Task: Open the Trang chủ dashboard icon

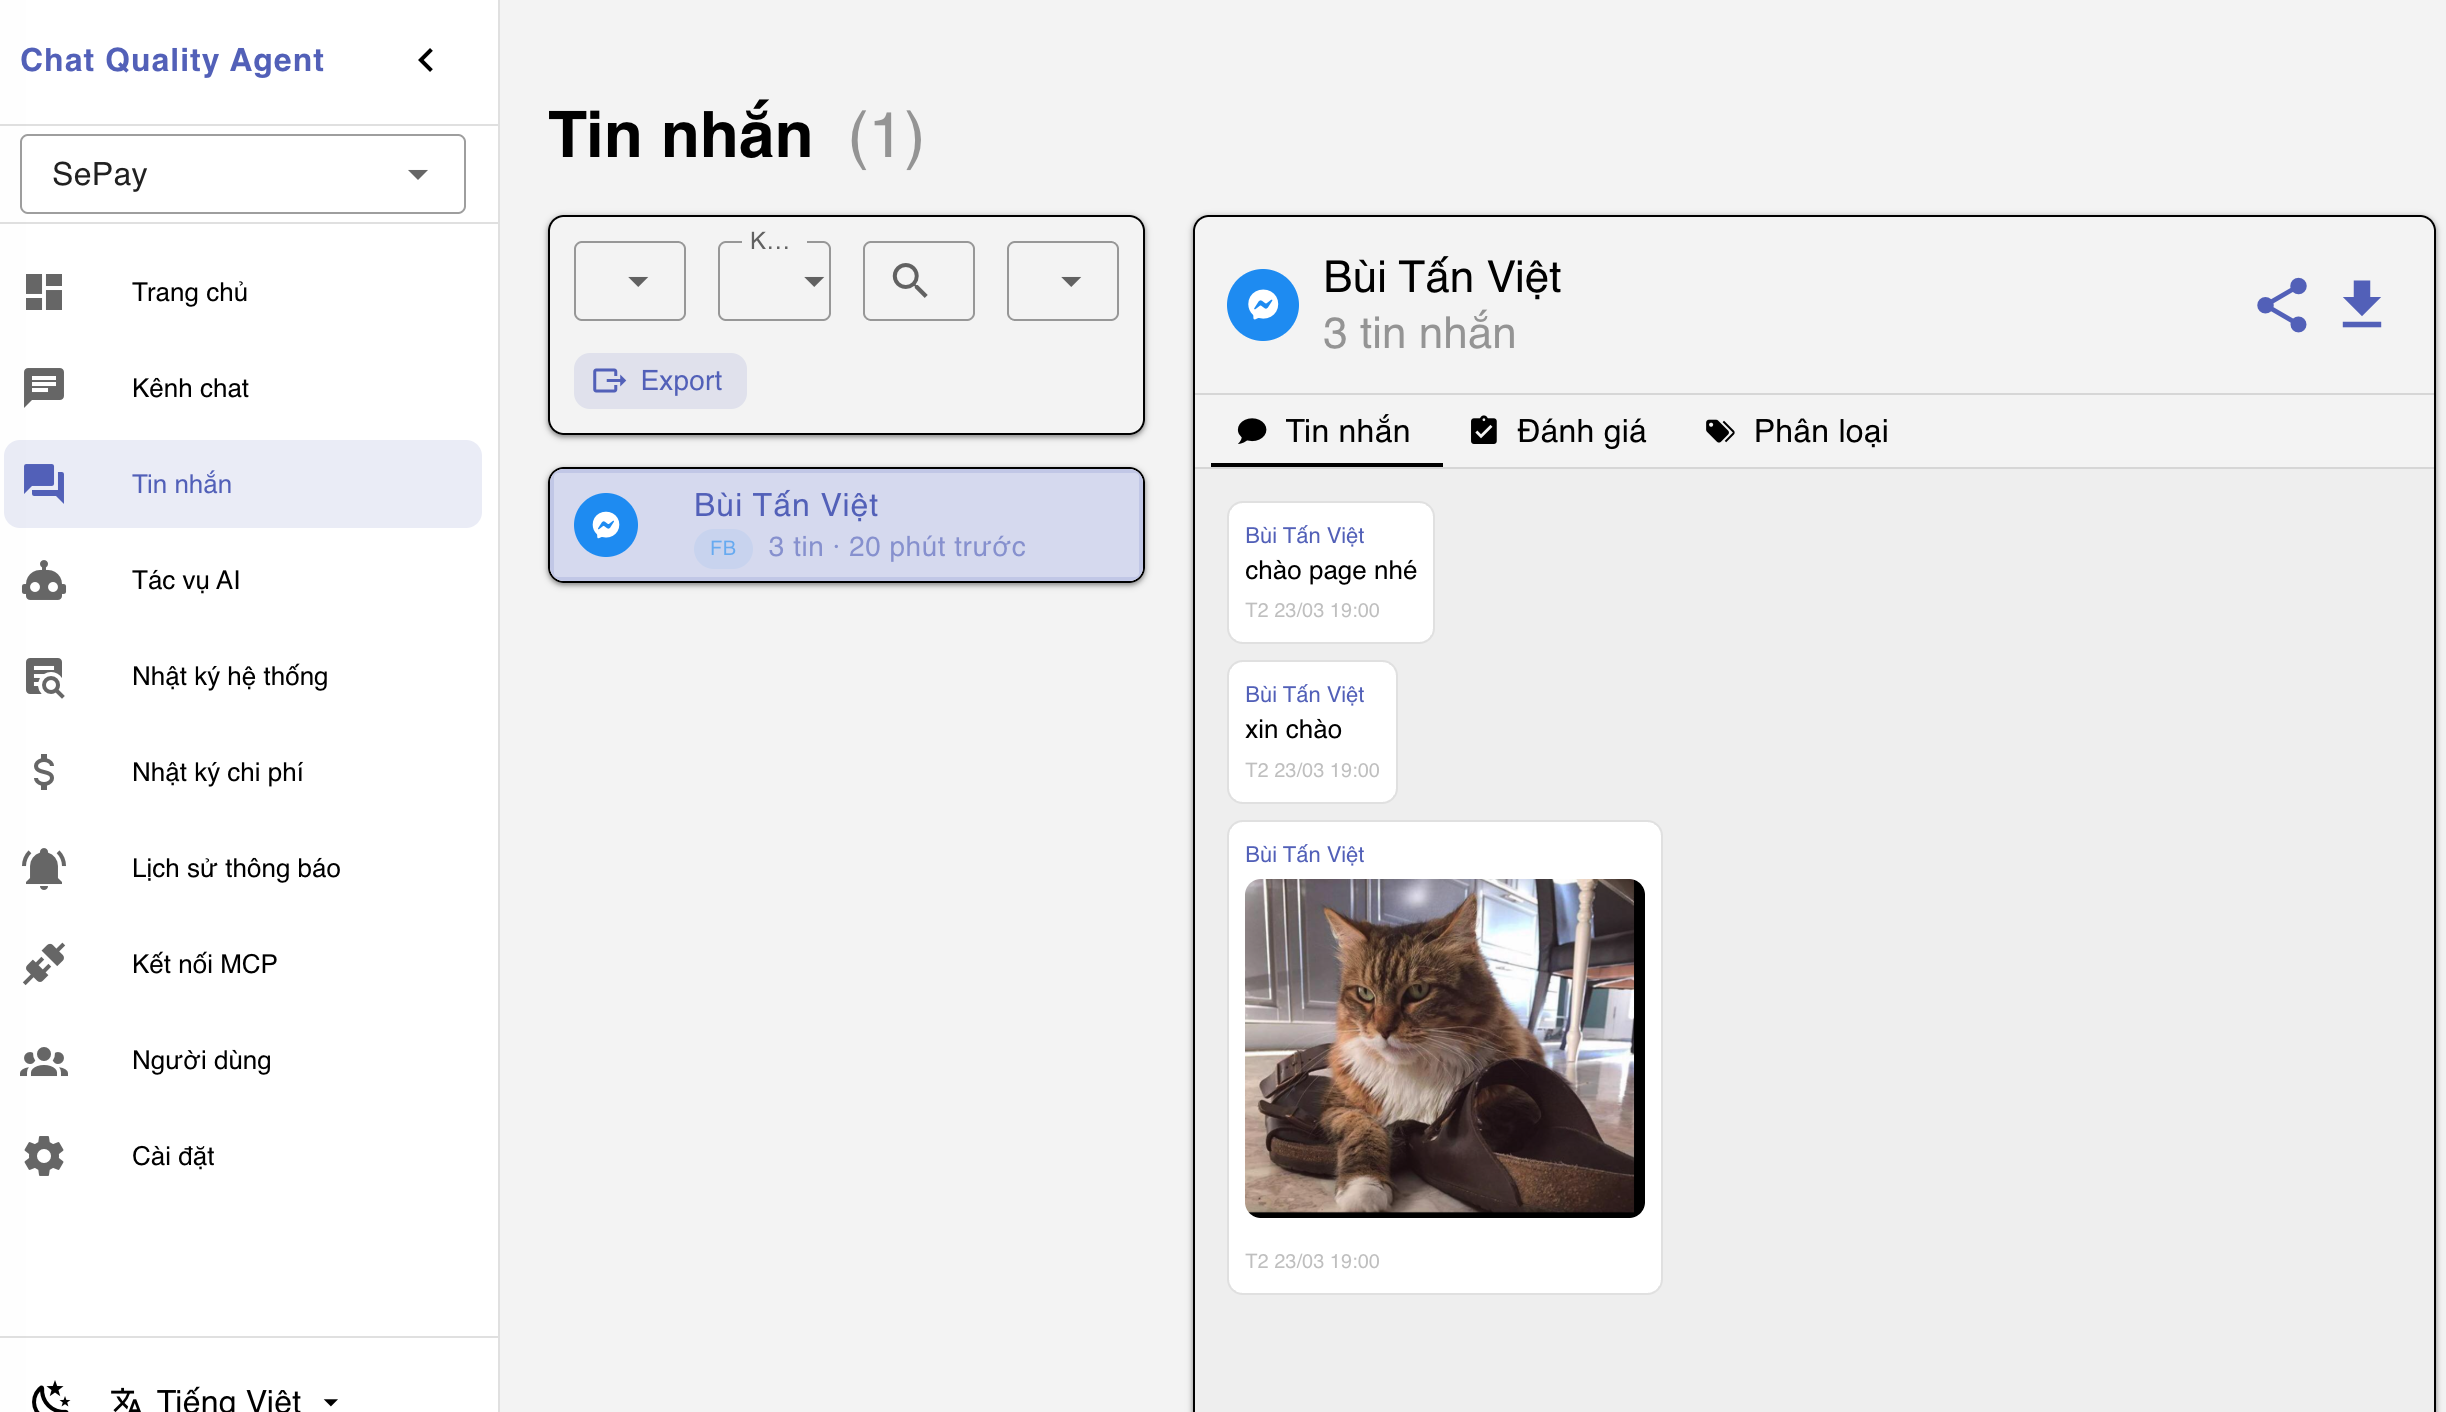Action: [x=43, y=292]
